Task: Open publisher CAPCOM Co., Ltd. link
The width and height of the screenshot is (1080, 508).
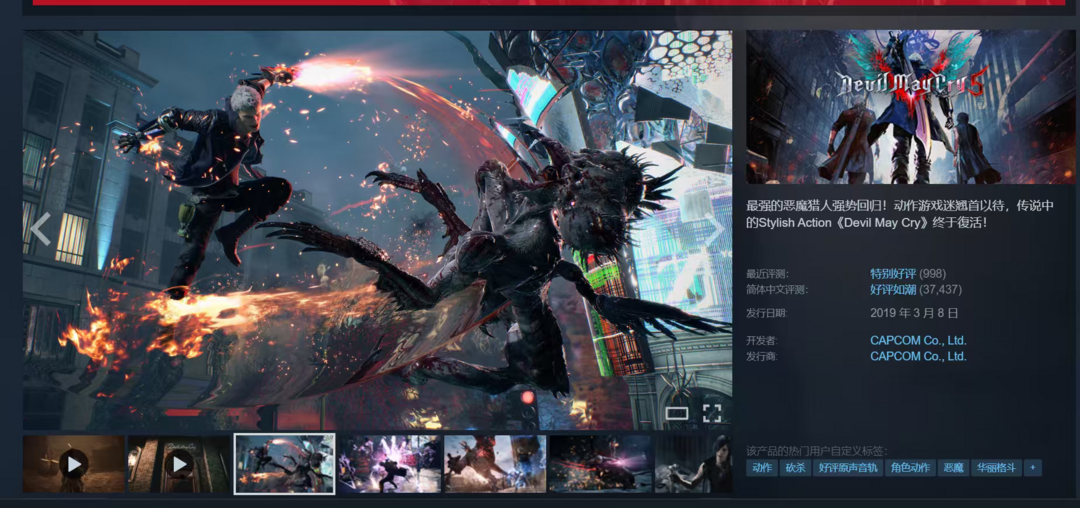Action: [x=918, y=357]
